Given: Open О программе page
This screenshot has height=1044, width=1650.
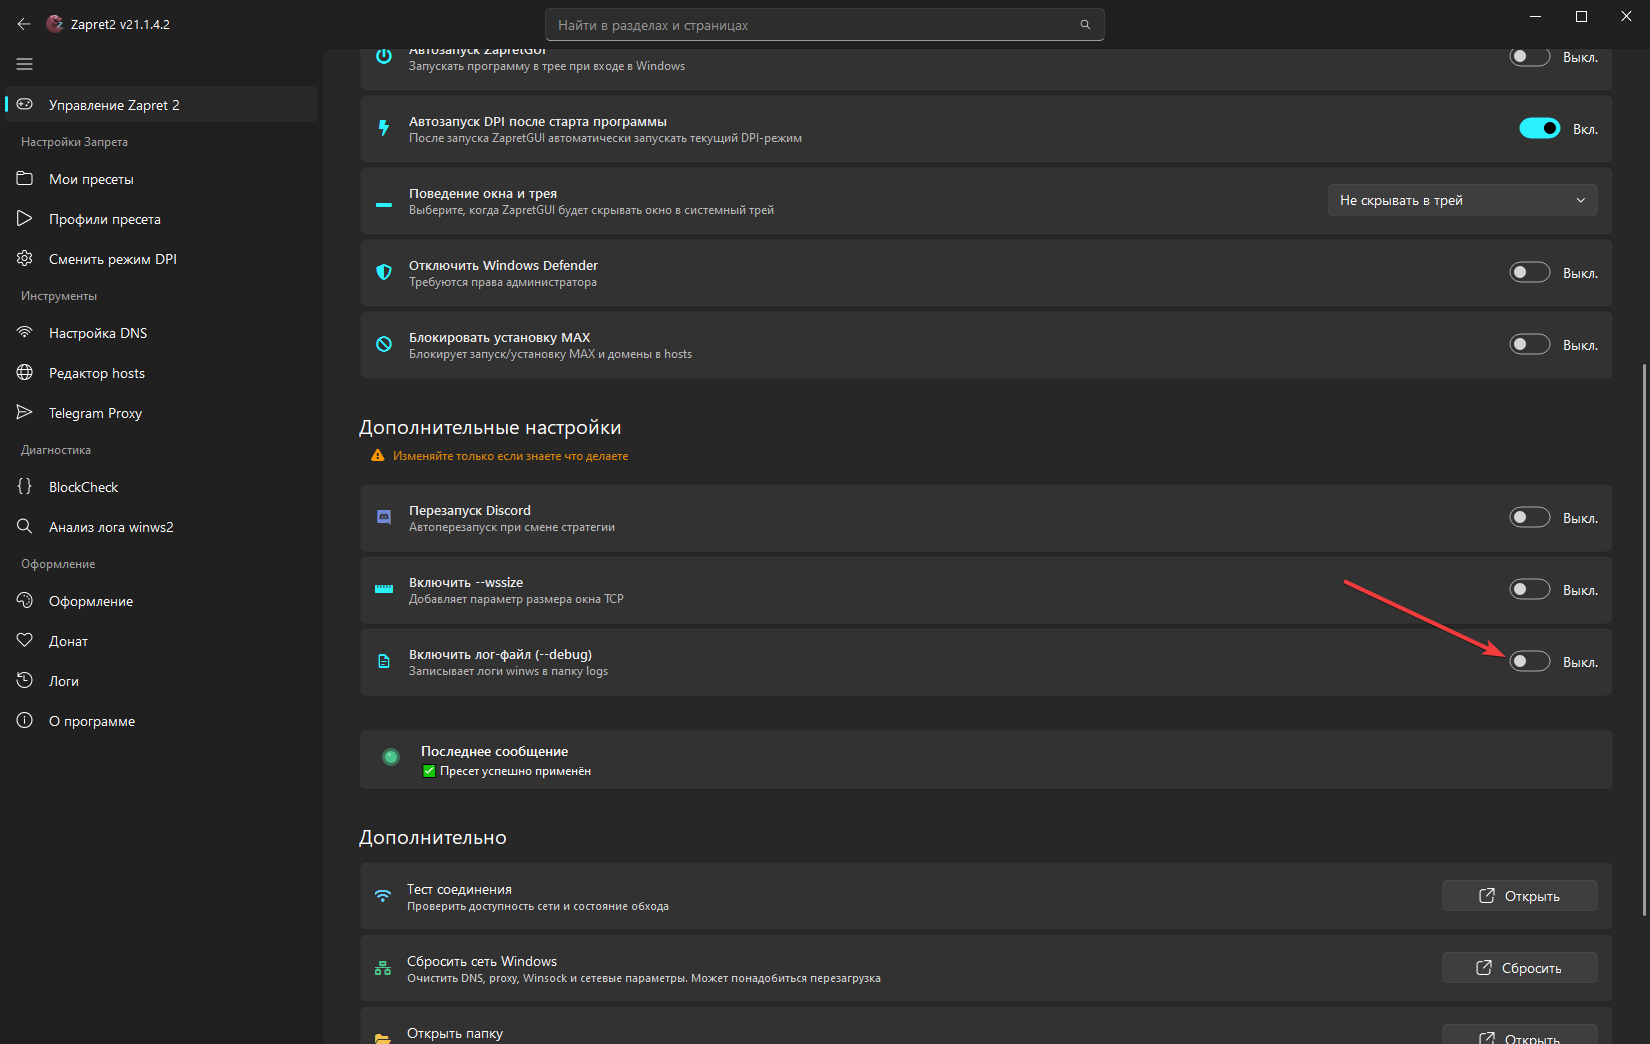Looking at the screenshot, I should point(161,720).
